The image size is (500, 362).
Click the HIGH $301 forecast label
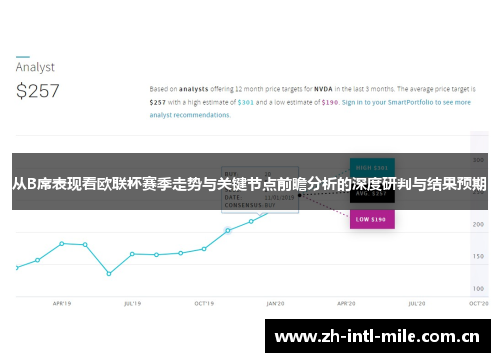tap(372, 168)
